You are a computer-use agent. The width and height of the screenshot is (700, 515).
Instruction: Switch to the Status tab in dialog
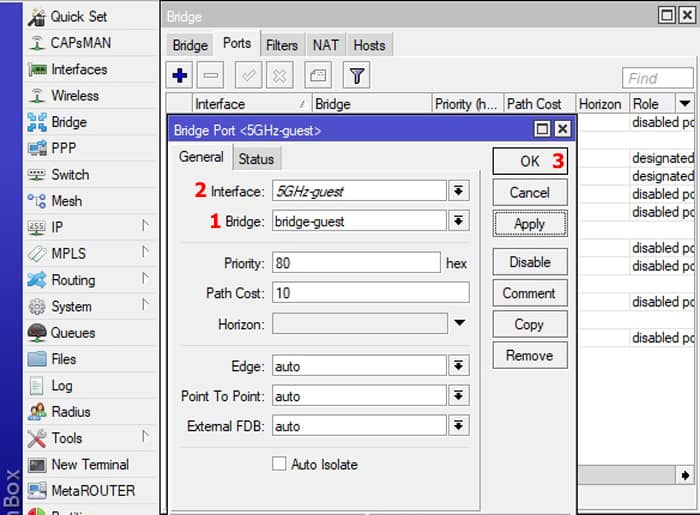[x=256, y=159]
